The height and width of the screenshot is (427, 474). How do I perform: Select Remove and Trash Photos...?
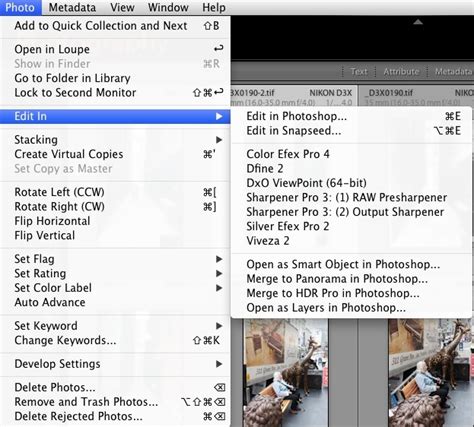[115, 402]
